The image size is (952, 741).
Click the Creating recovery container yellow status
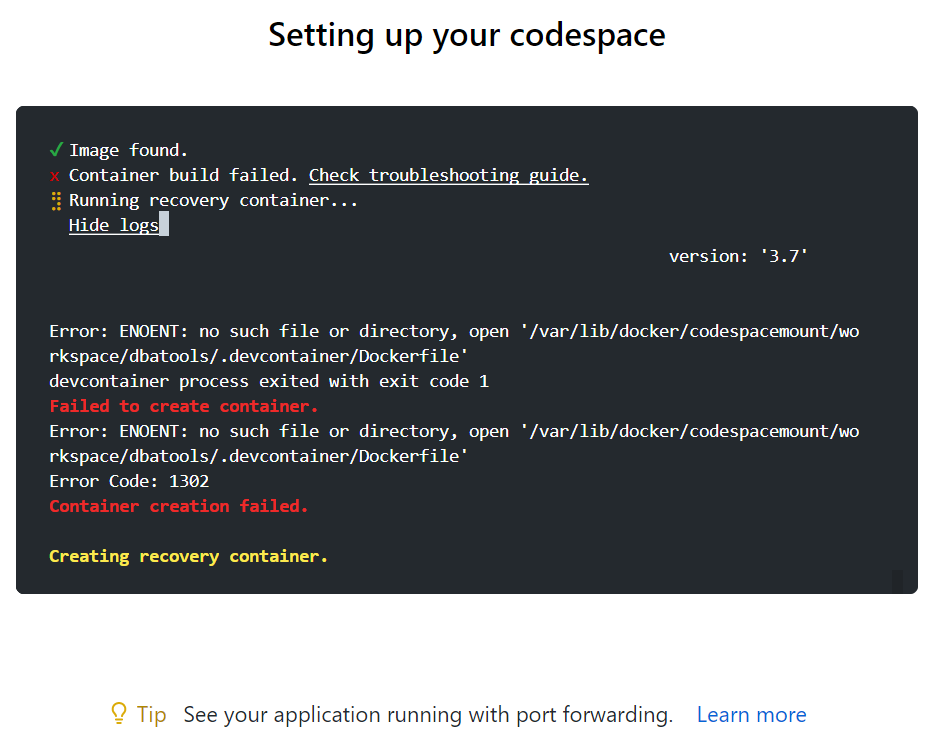pyautogui.click(x=189, y=555)
